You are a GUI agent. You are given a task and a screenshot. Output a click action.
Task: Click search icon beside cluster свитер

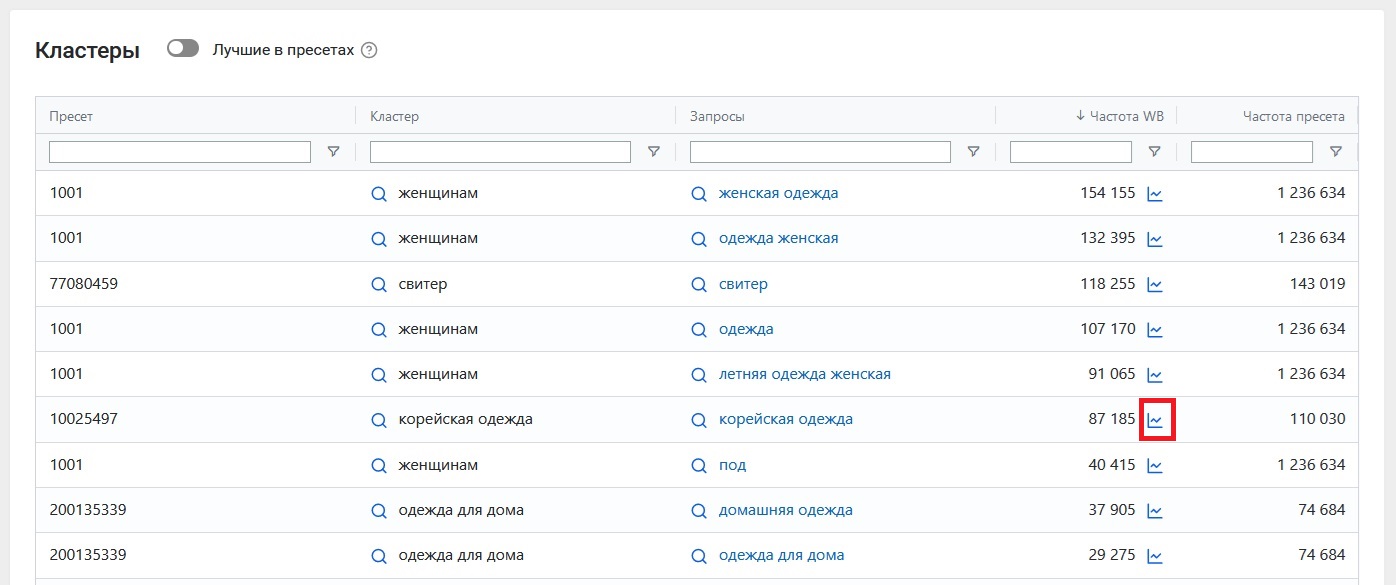(379, 284)
